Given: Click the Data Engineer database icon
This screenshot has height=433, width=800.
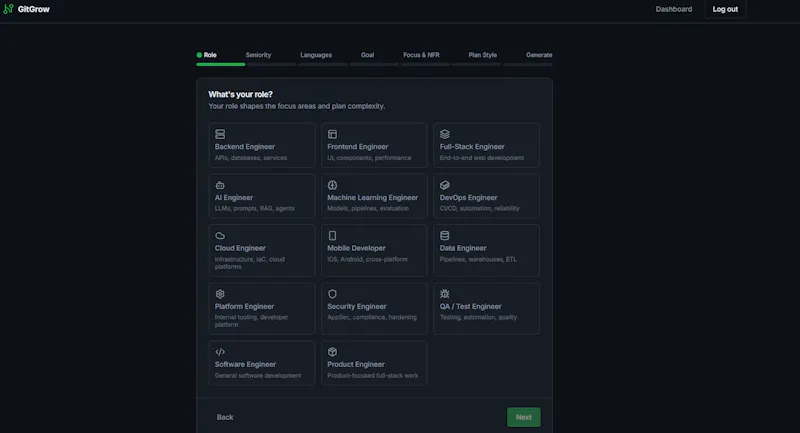Looking at the screenshot, I should 445,236.
